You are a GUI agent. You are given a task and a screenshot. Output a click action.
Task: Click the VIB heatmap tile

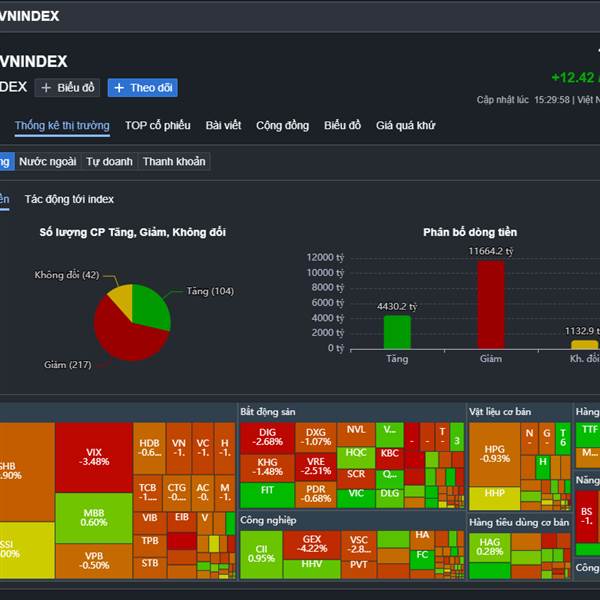(x=150, y=522)
